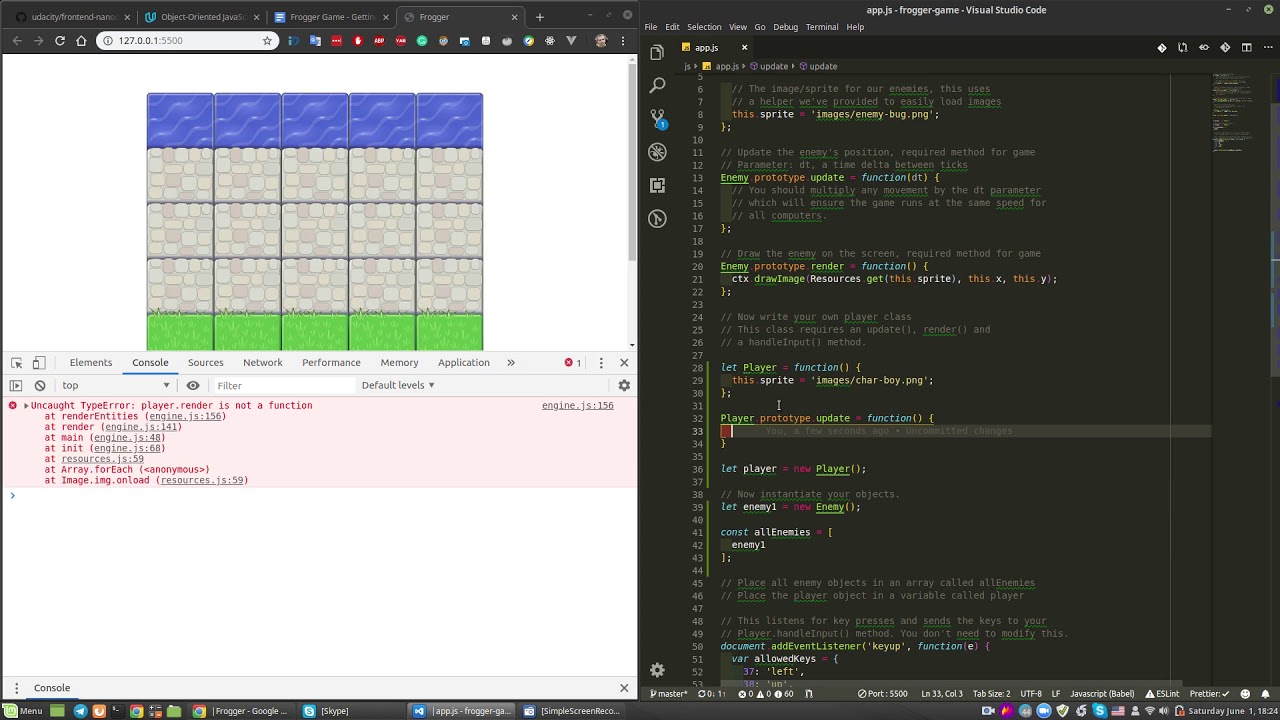The height and width of the screenshot is (720, 1280).
Task: Go to the Chrome home page button
Action: tap(81, 40)
